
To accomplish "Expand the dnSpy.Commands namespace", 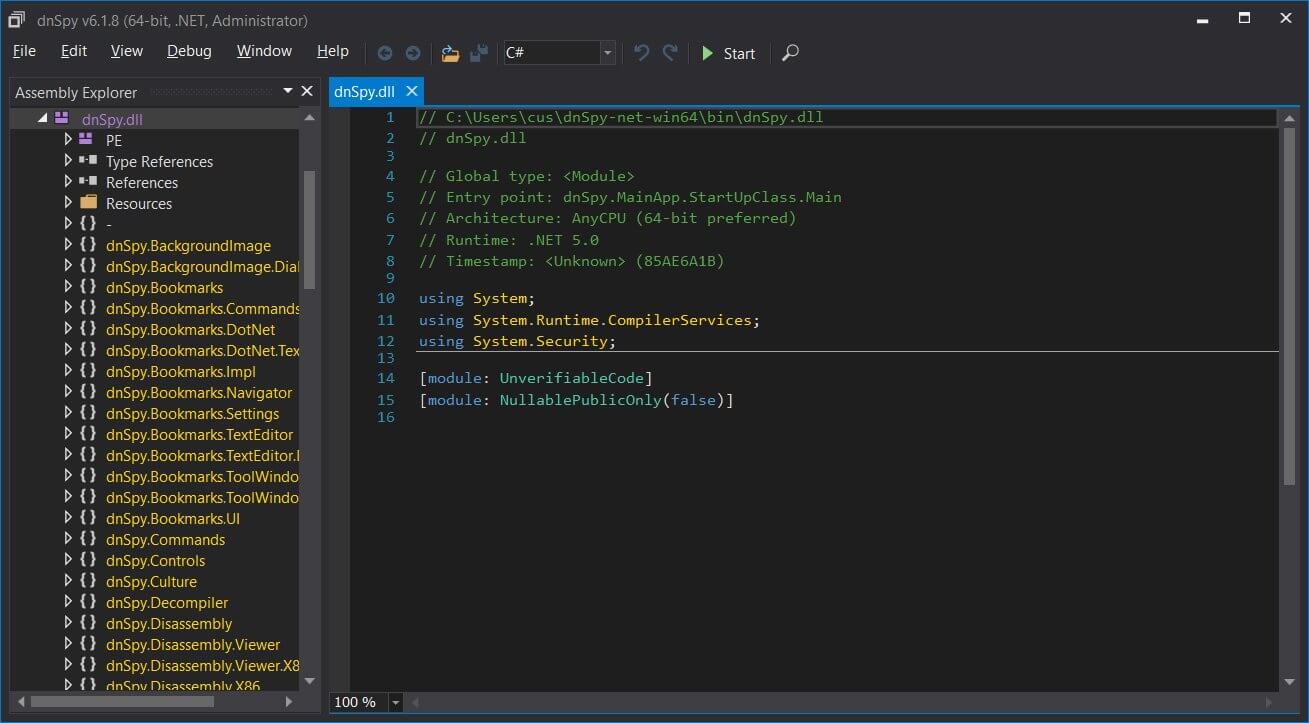I will 68,538.
